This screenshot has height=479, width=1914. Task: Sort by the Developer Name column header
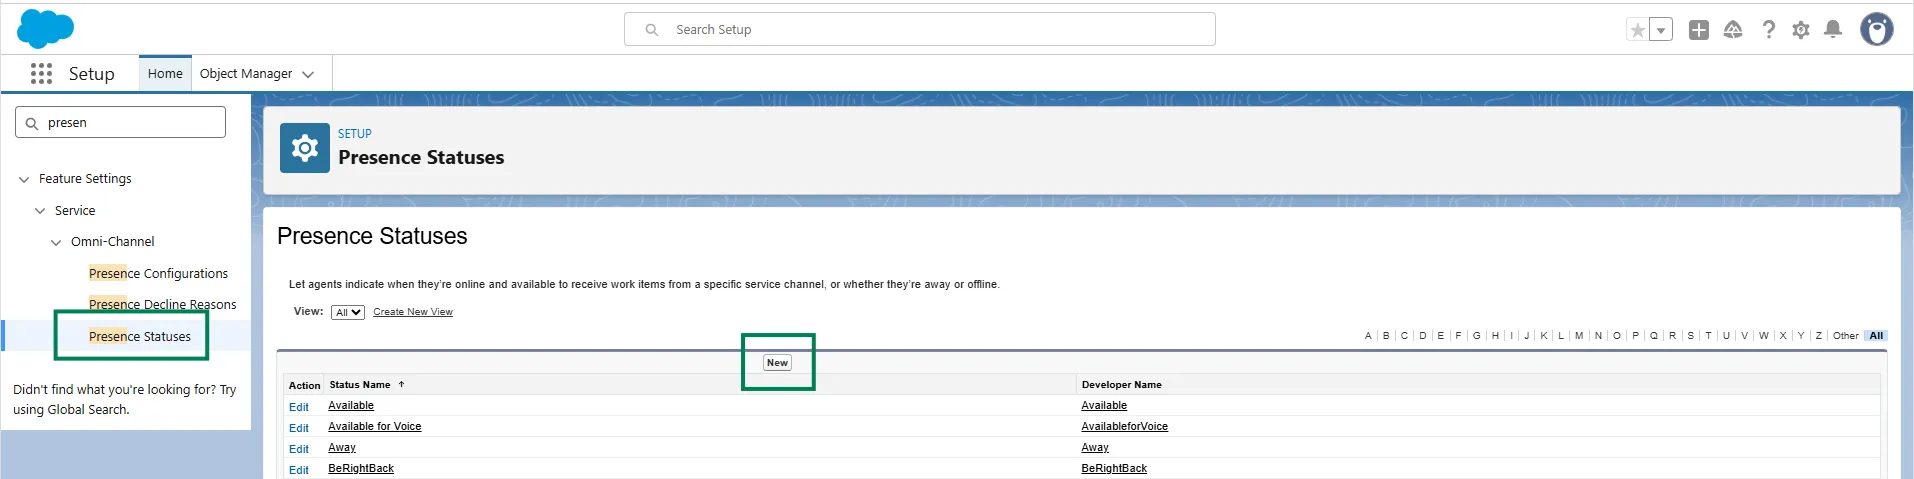(x=1121, y=384)
